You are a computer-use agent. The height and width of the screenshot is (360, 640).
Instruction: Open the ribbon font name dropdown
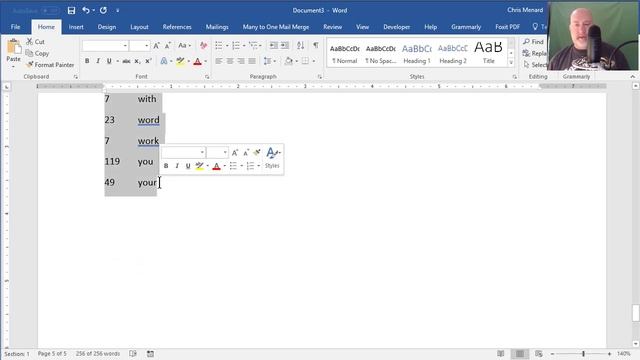pos(125,46)
